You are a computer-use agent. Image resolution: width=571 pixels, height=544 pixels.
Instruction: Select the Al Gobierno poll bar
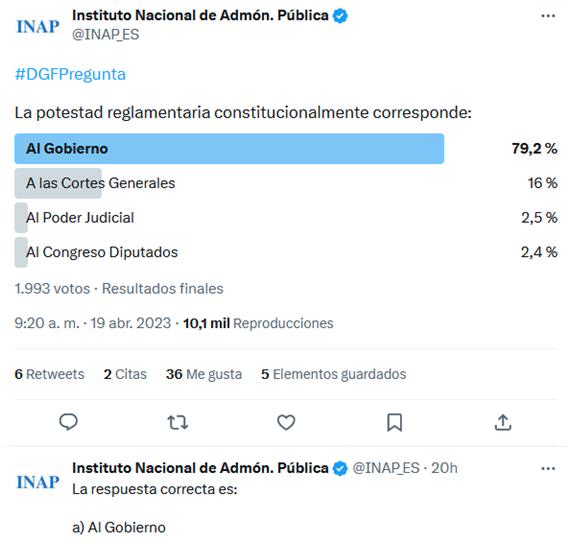(x=229, y=149)
